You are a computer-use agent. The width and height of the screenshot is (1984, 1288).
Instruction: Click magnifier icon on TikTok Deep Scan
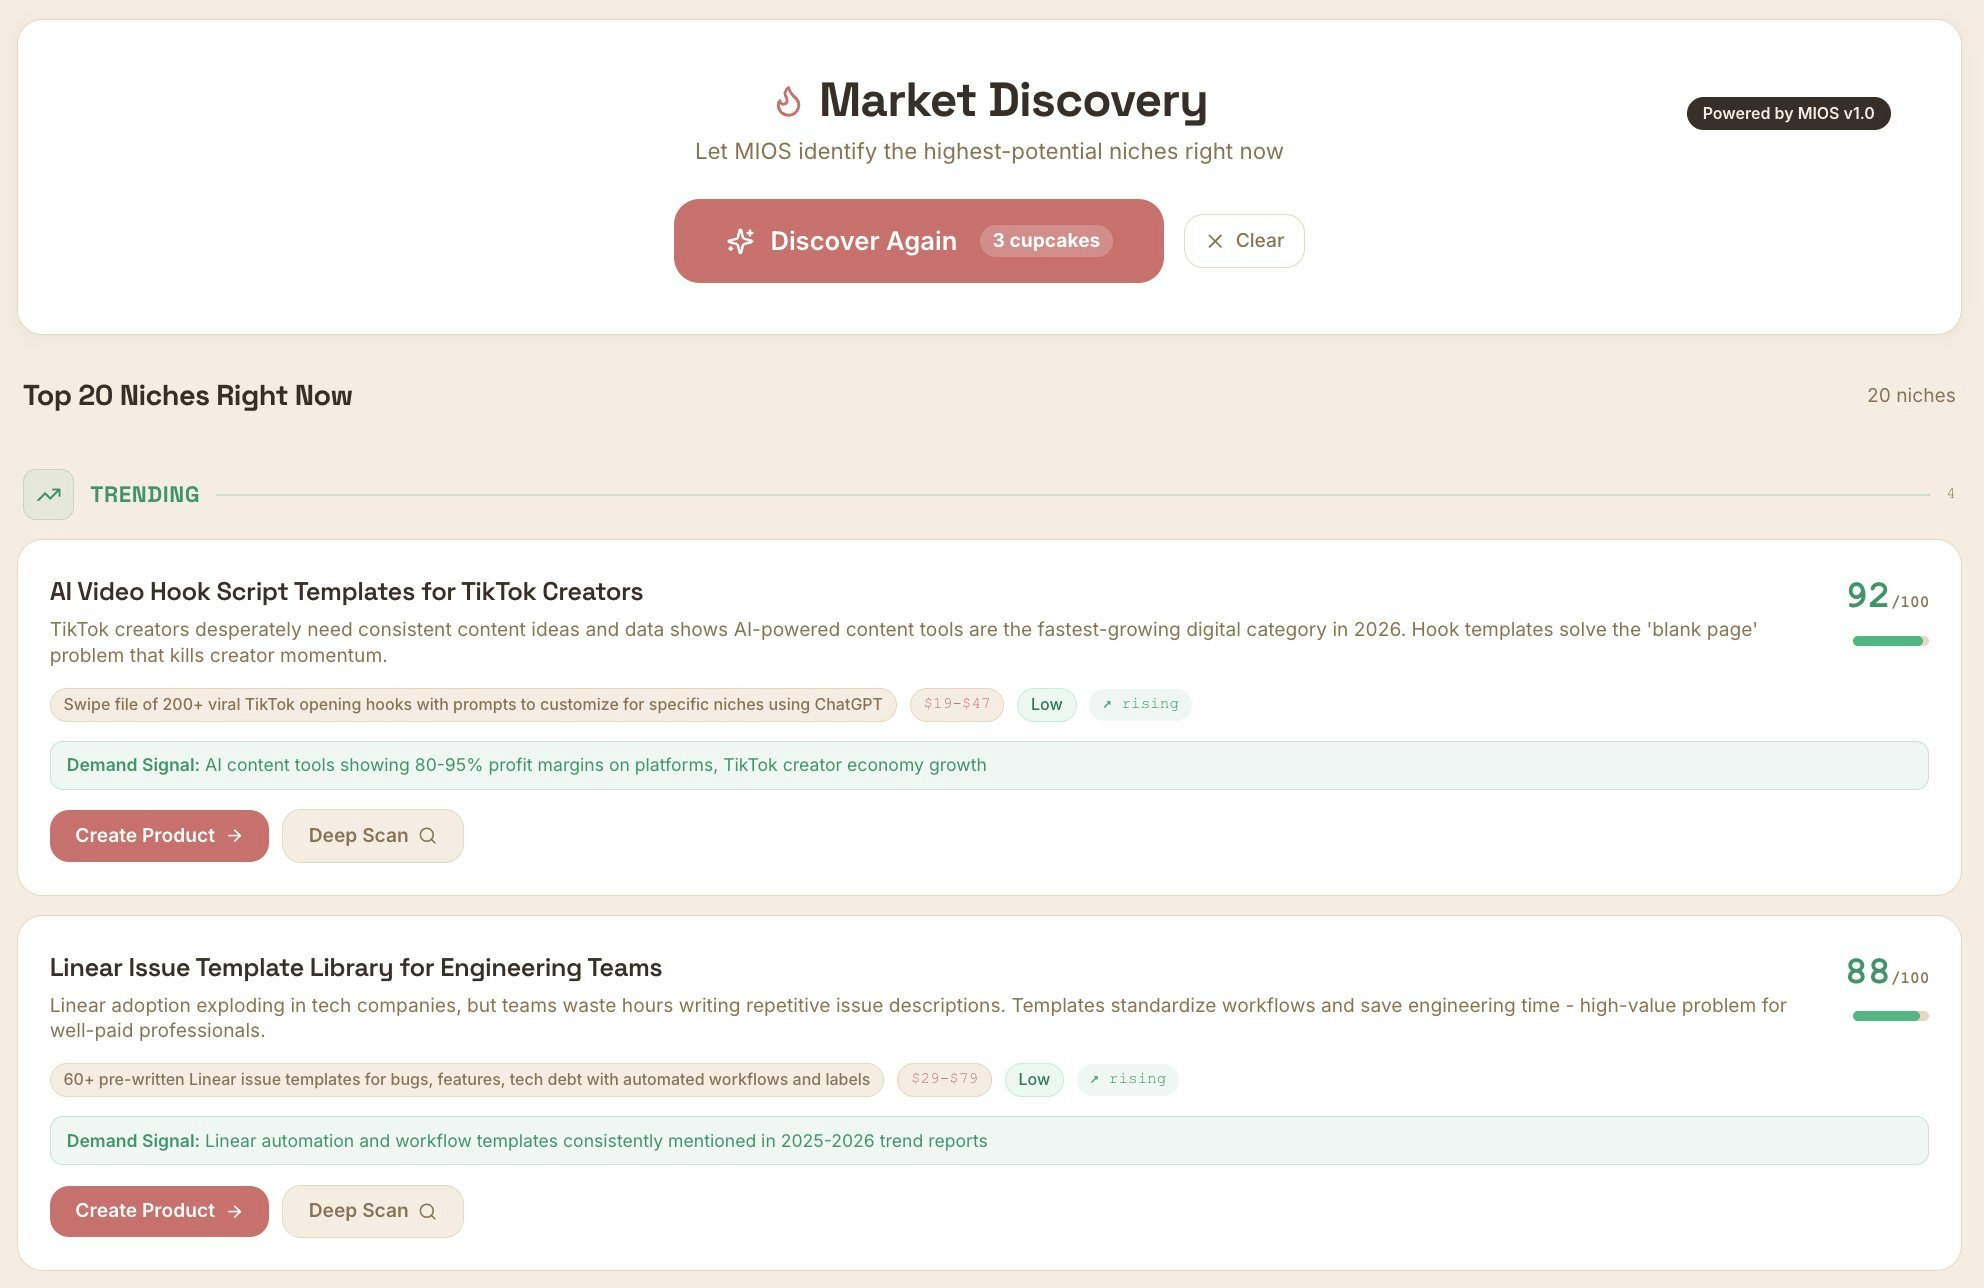428,836
